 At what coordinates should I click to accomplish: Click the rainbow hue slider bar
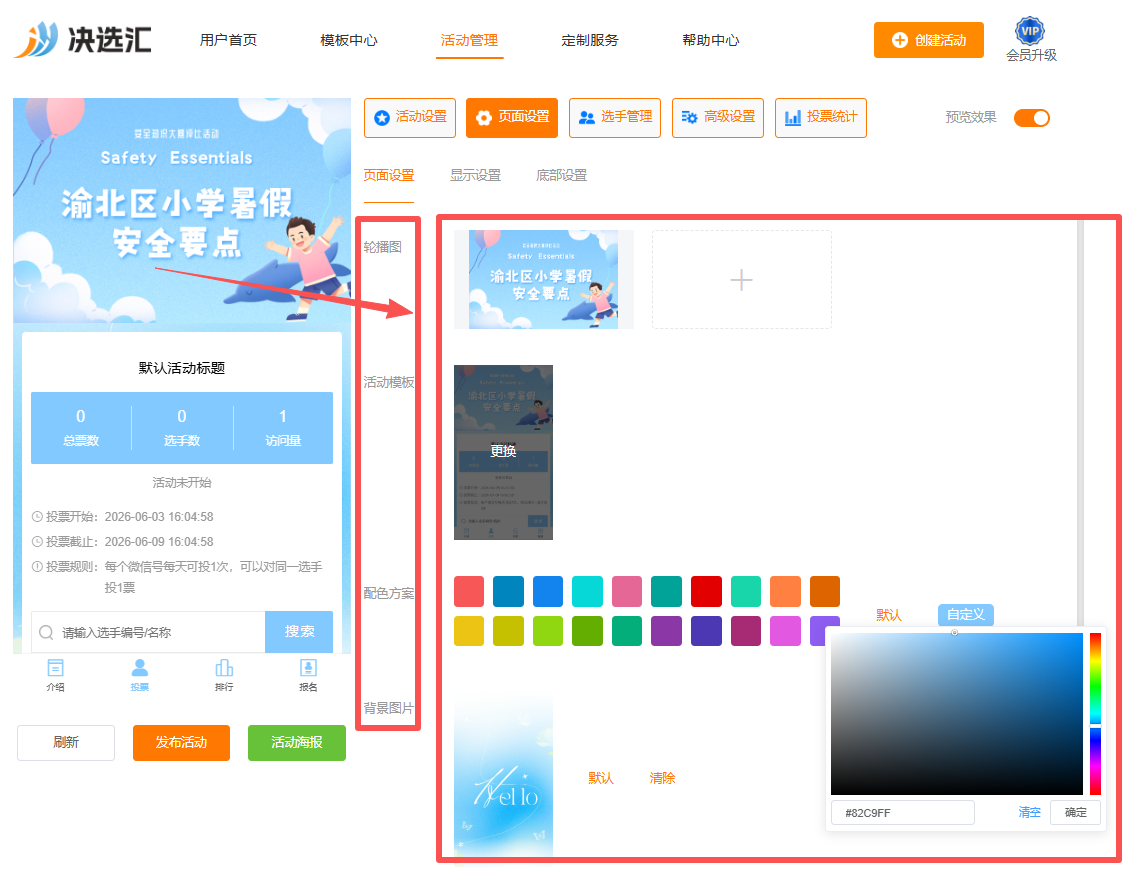[1095, 713]
